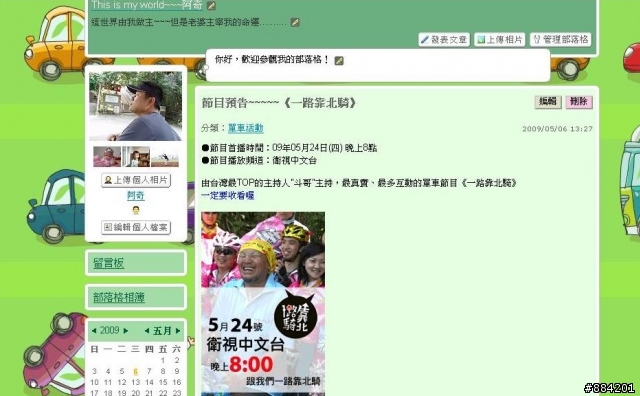Open first small baby thumbnail photo
640x396 pixels.
pyautogui.click(x=107, y=157)
